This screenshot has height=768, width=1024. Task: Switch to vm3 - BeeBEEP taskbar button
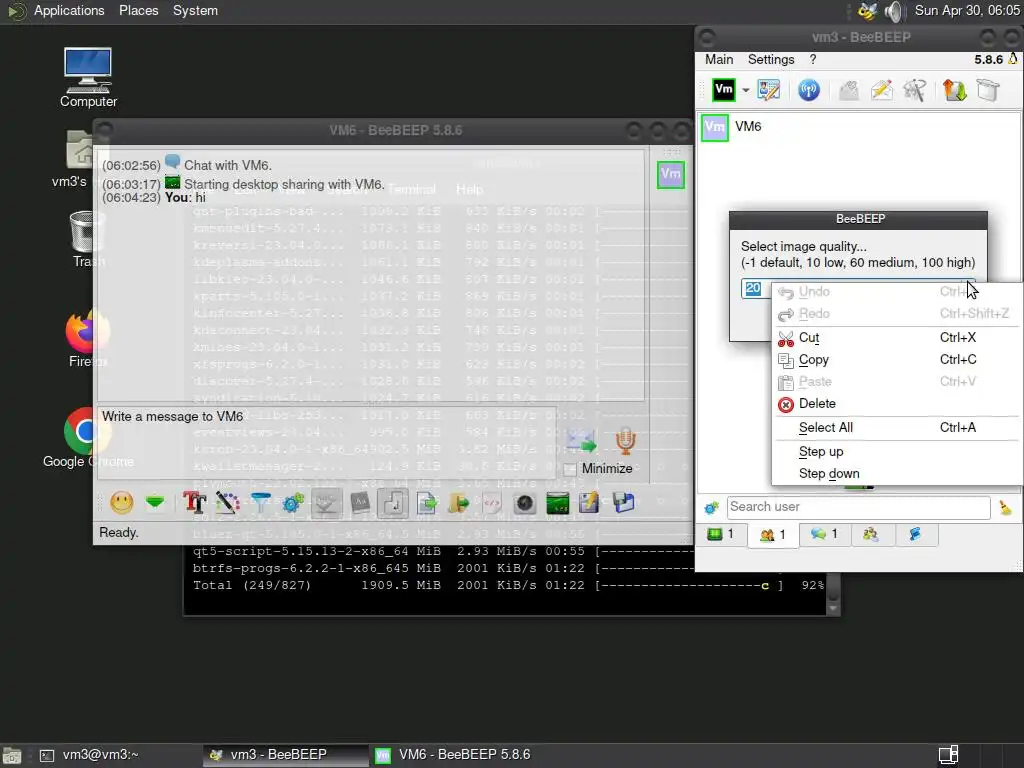click(285, 755)
